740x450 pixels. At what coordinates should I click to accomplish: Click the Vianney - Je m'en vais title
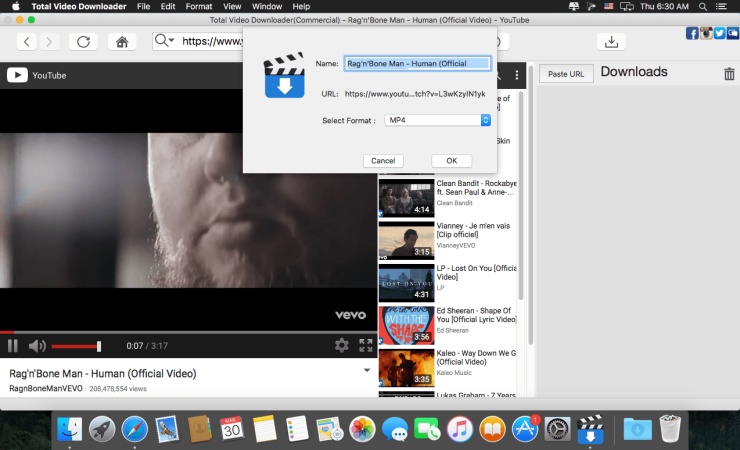pyautogui.click(x=473, y=230)
